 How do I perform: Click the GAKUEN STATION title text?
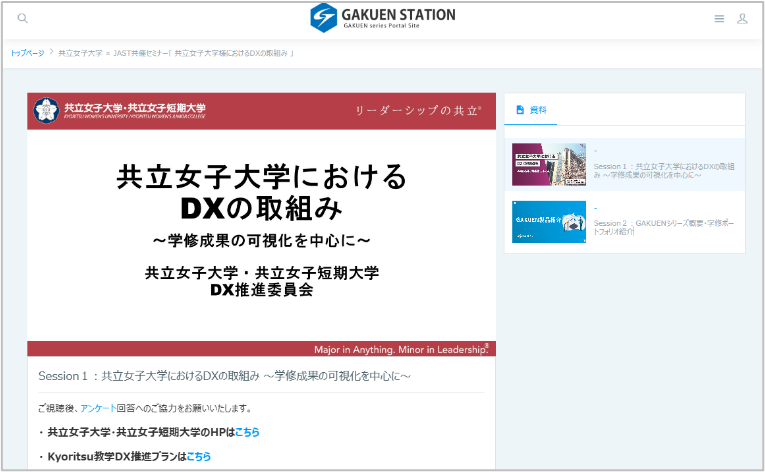[x=398, y=15]
